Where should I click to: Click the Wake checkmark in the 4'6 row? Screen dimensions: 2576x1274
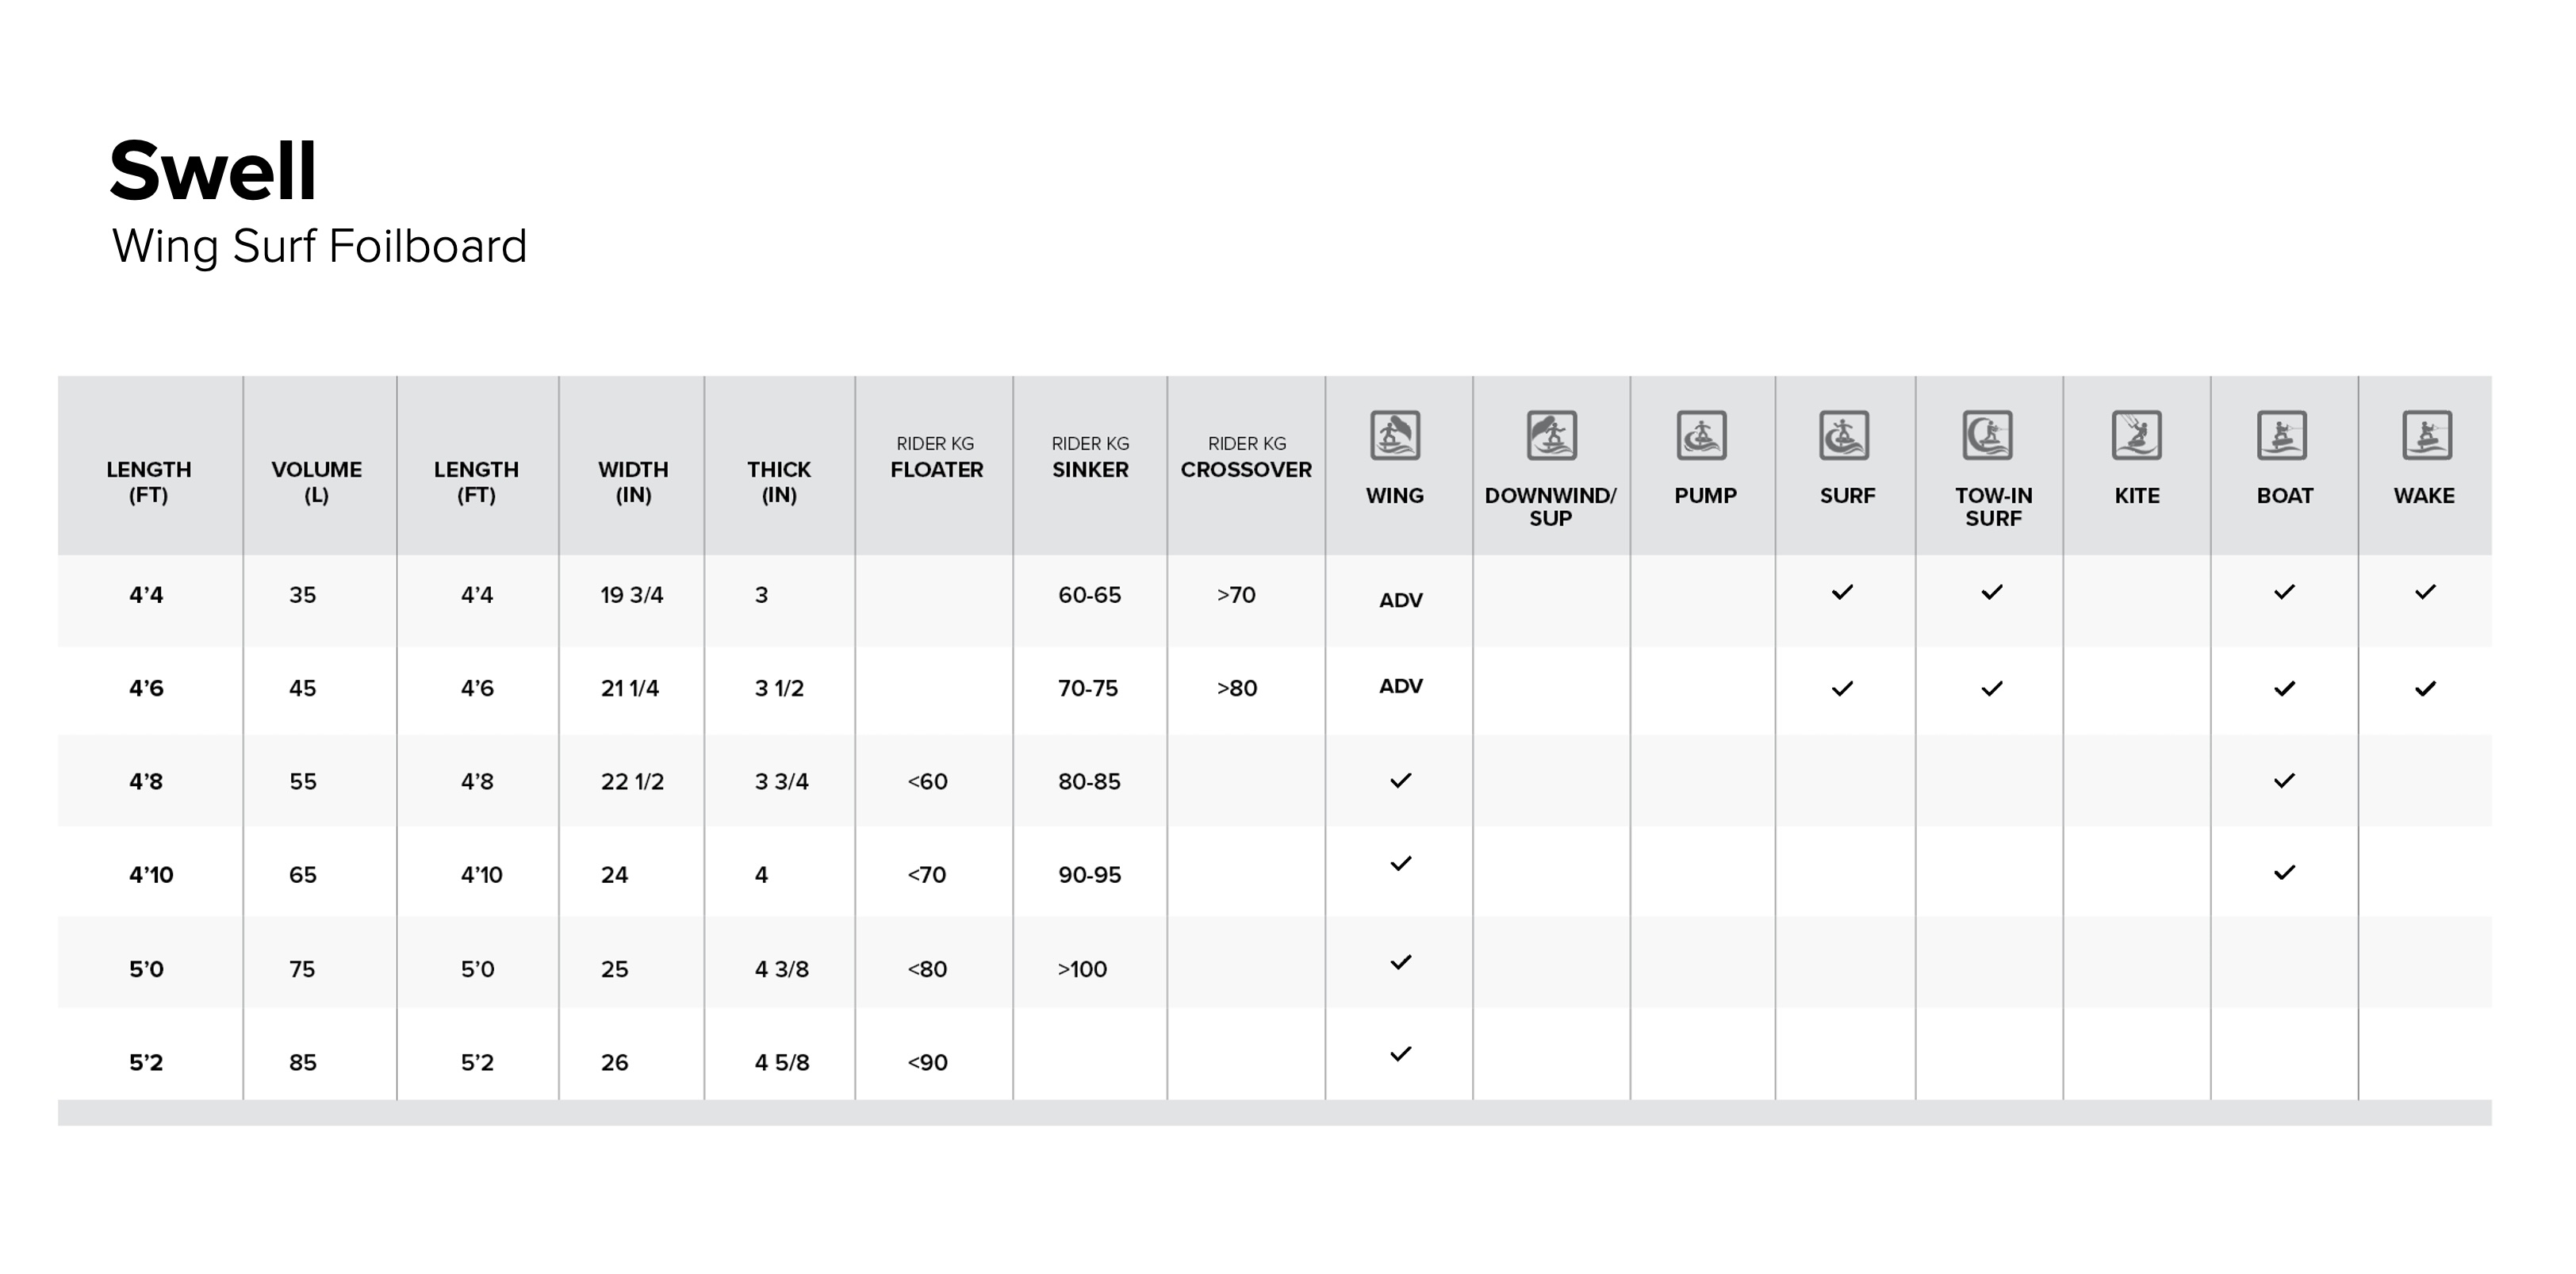click(x=2425, y=688)
